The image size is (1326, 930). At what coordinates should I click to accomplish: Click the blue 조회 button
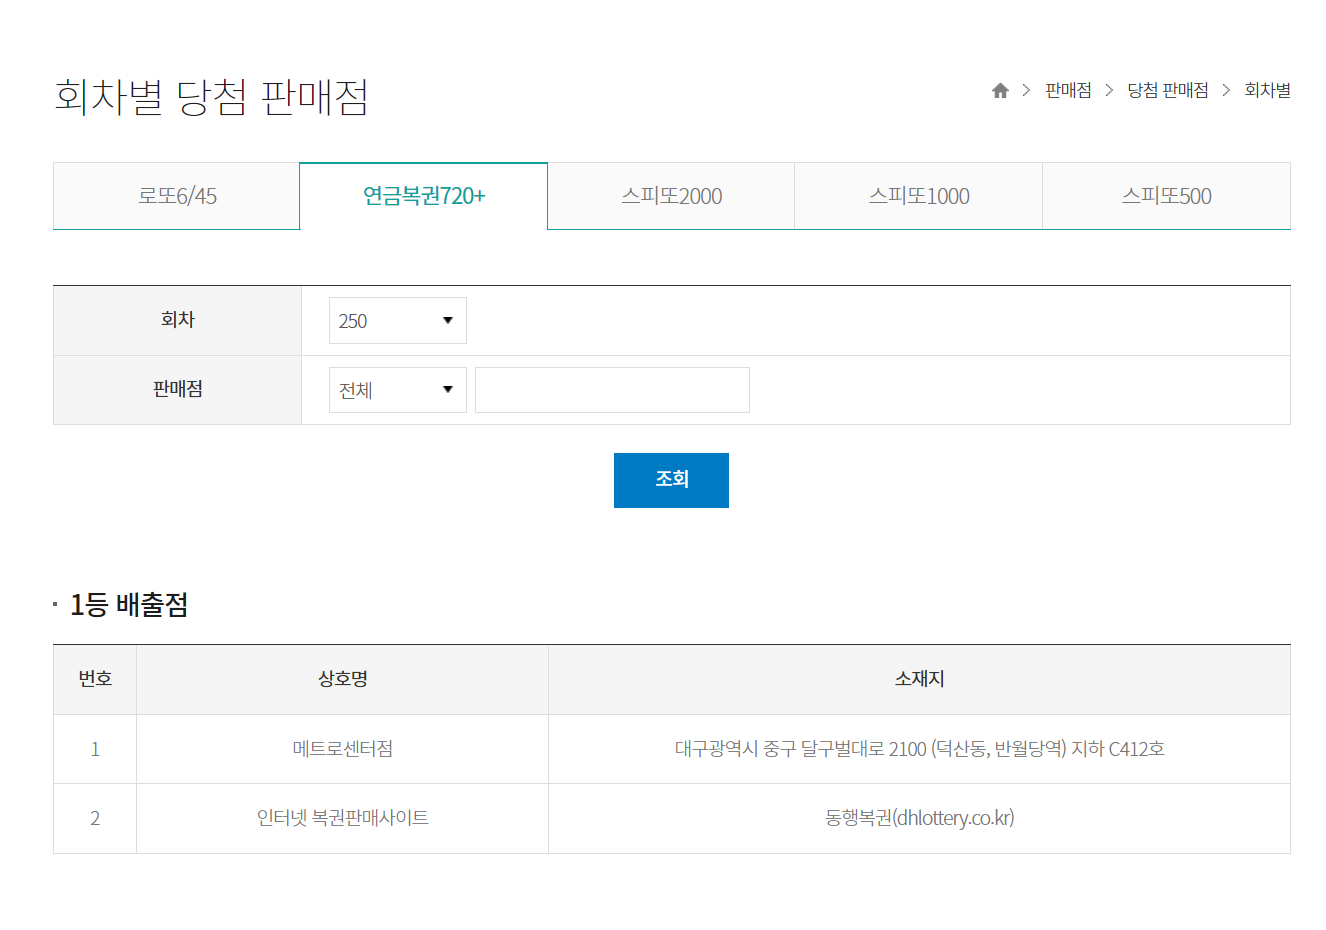[x=671, y=480]
